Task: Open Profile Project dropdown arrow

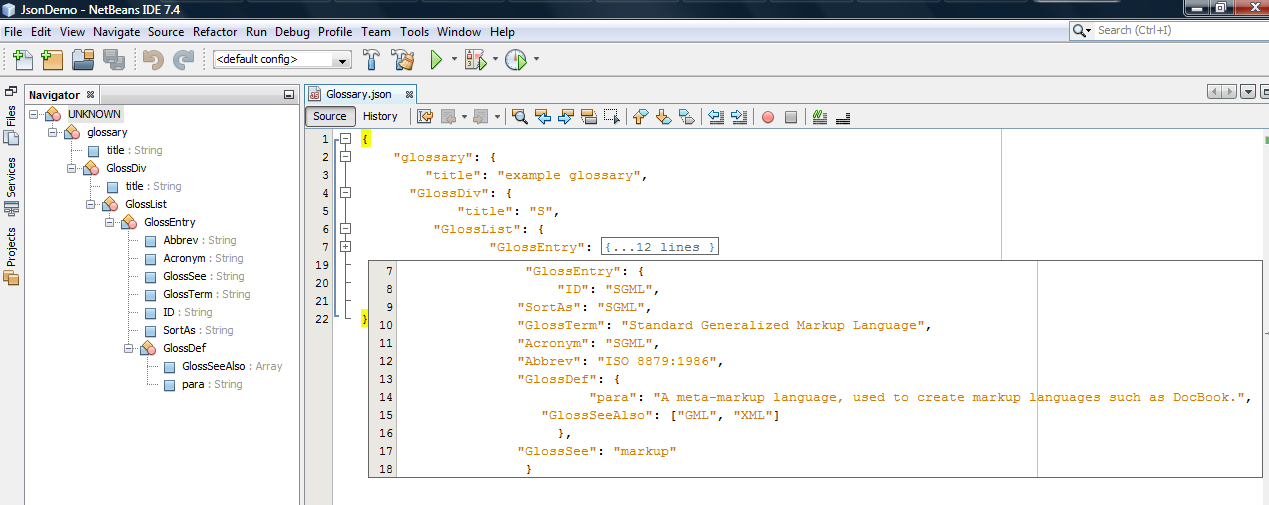Action: 536,60
